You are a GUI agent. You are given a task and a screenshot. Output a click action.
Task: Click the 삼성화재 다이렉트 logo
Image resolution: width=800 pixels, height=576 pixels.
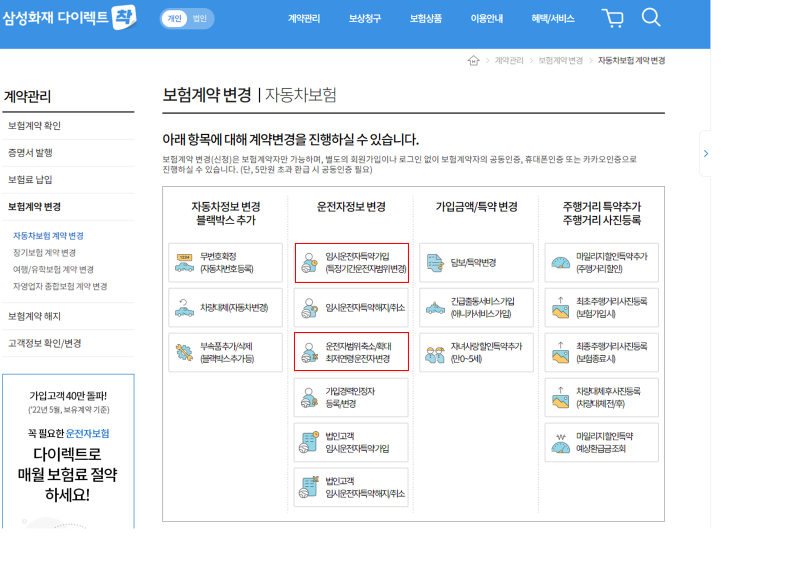69,17
